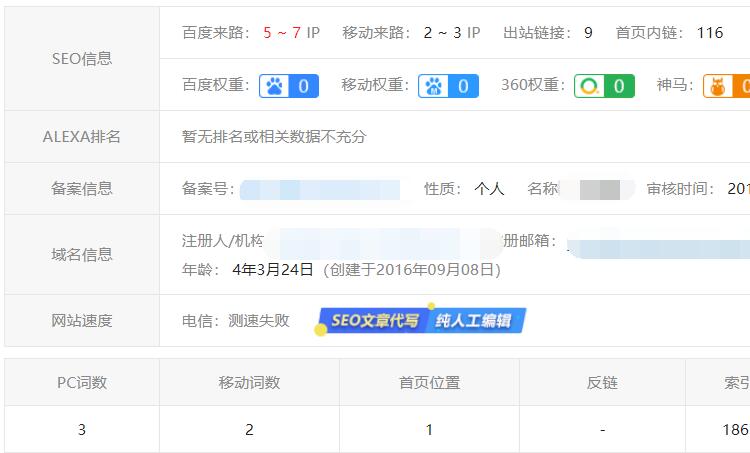Image resolution: width=750 pixels, height=453 pixels.
Task: Click the 360 weight green badge
Action: pyautogui.click(x=605, y=86)
